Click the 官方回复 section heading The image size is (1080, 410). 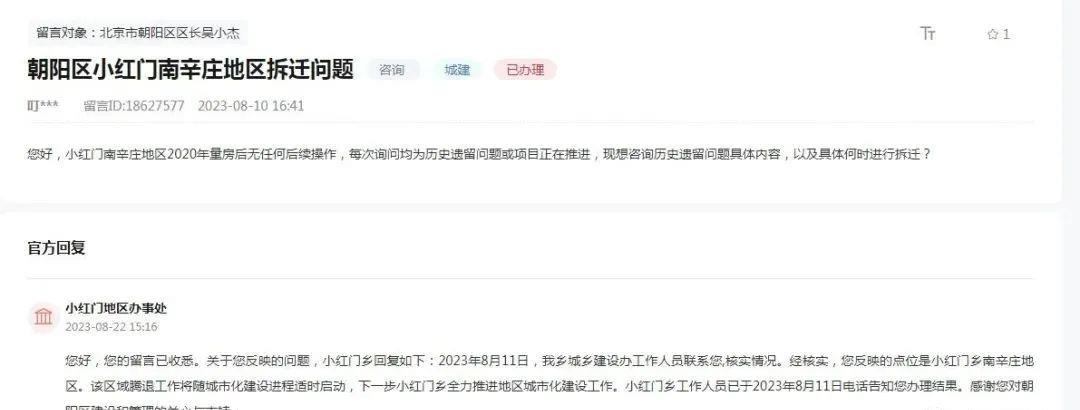coord(56,248)
